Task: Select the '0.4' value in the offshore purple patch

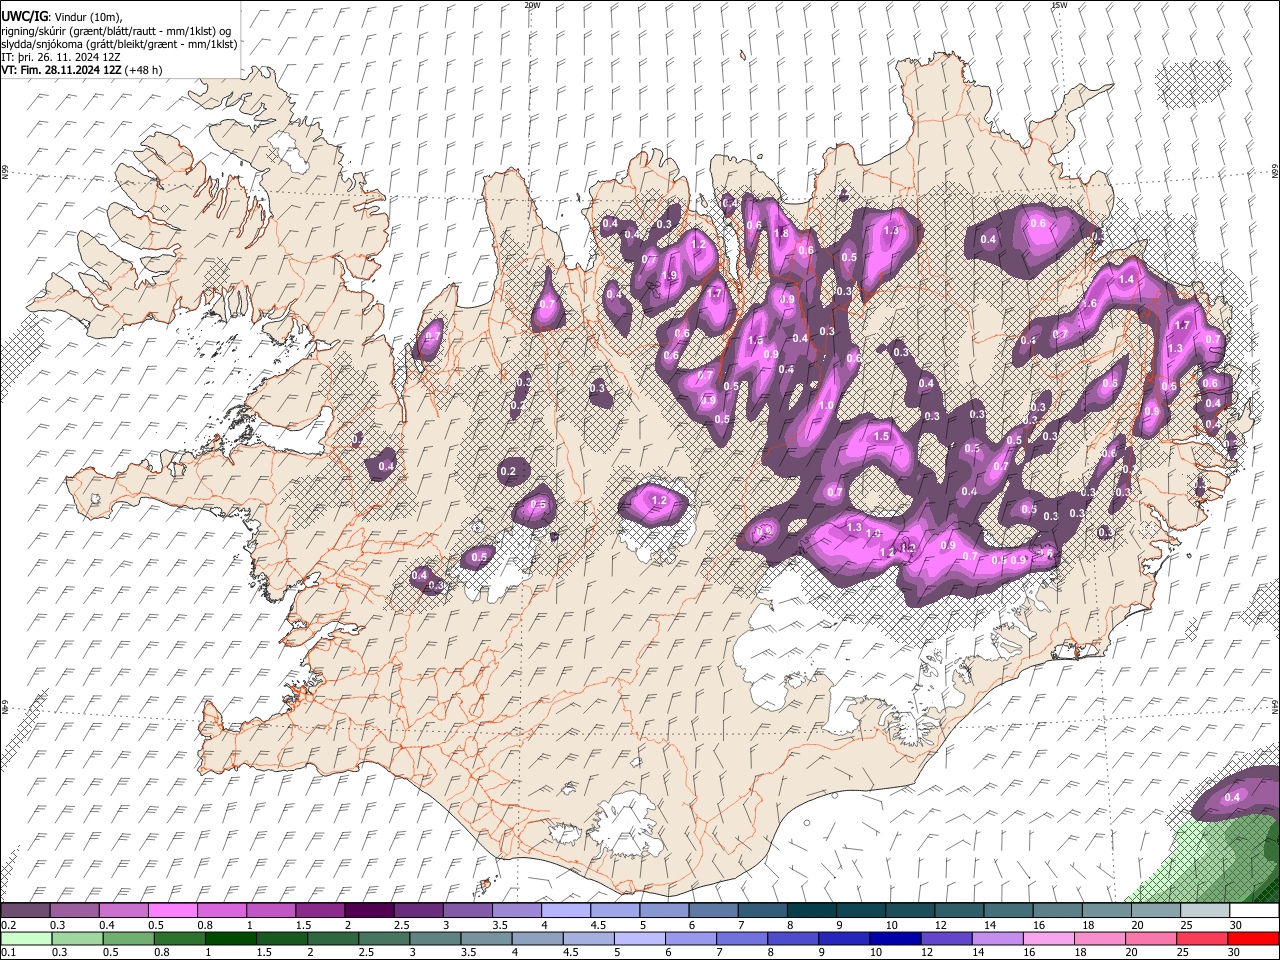Action: 1232,797
